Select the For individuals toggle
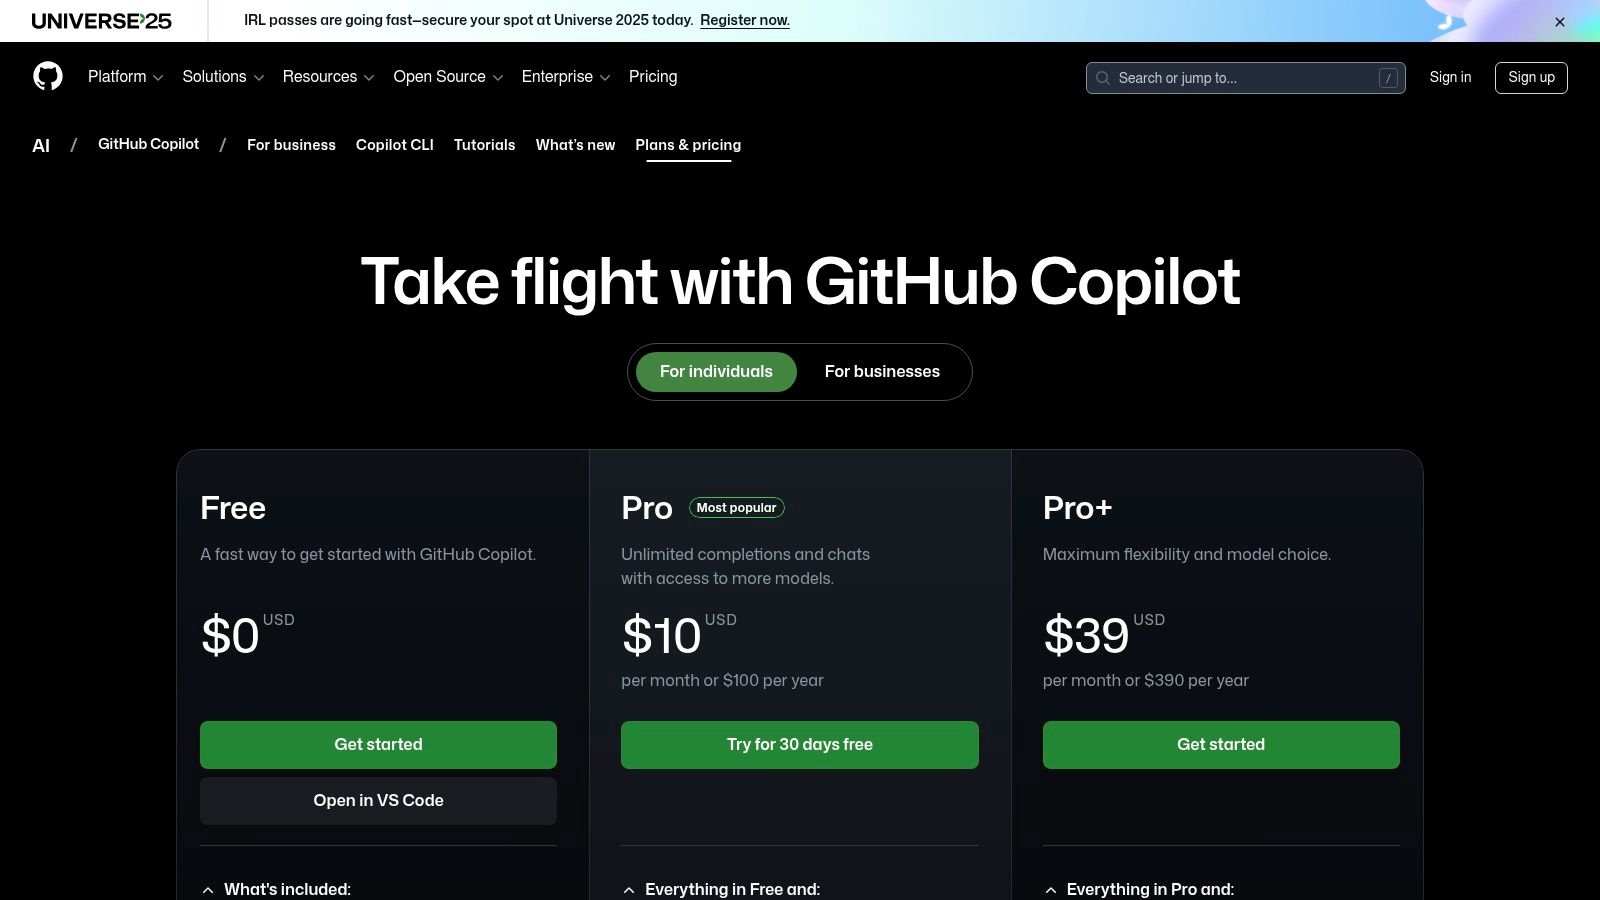1600x900 pixels. click(716, 372)
